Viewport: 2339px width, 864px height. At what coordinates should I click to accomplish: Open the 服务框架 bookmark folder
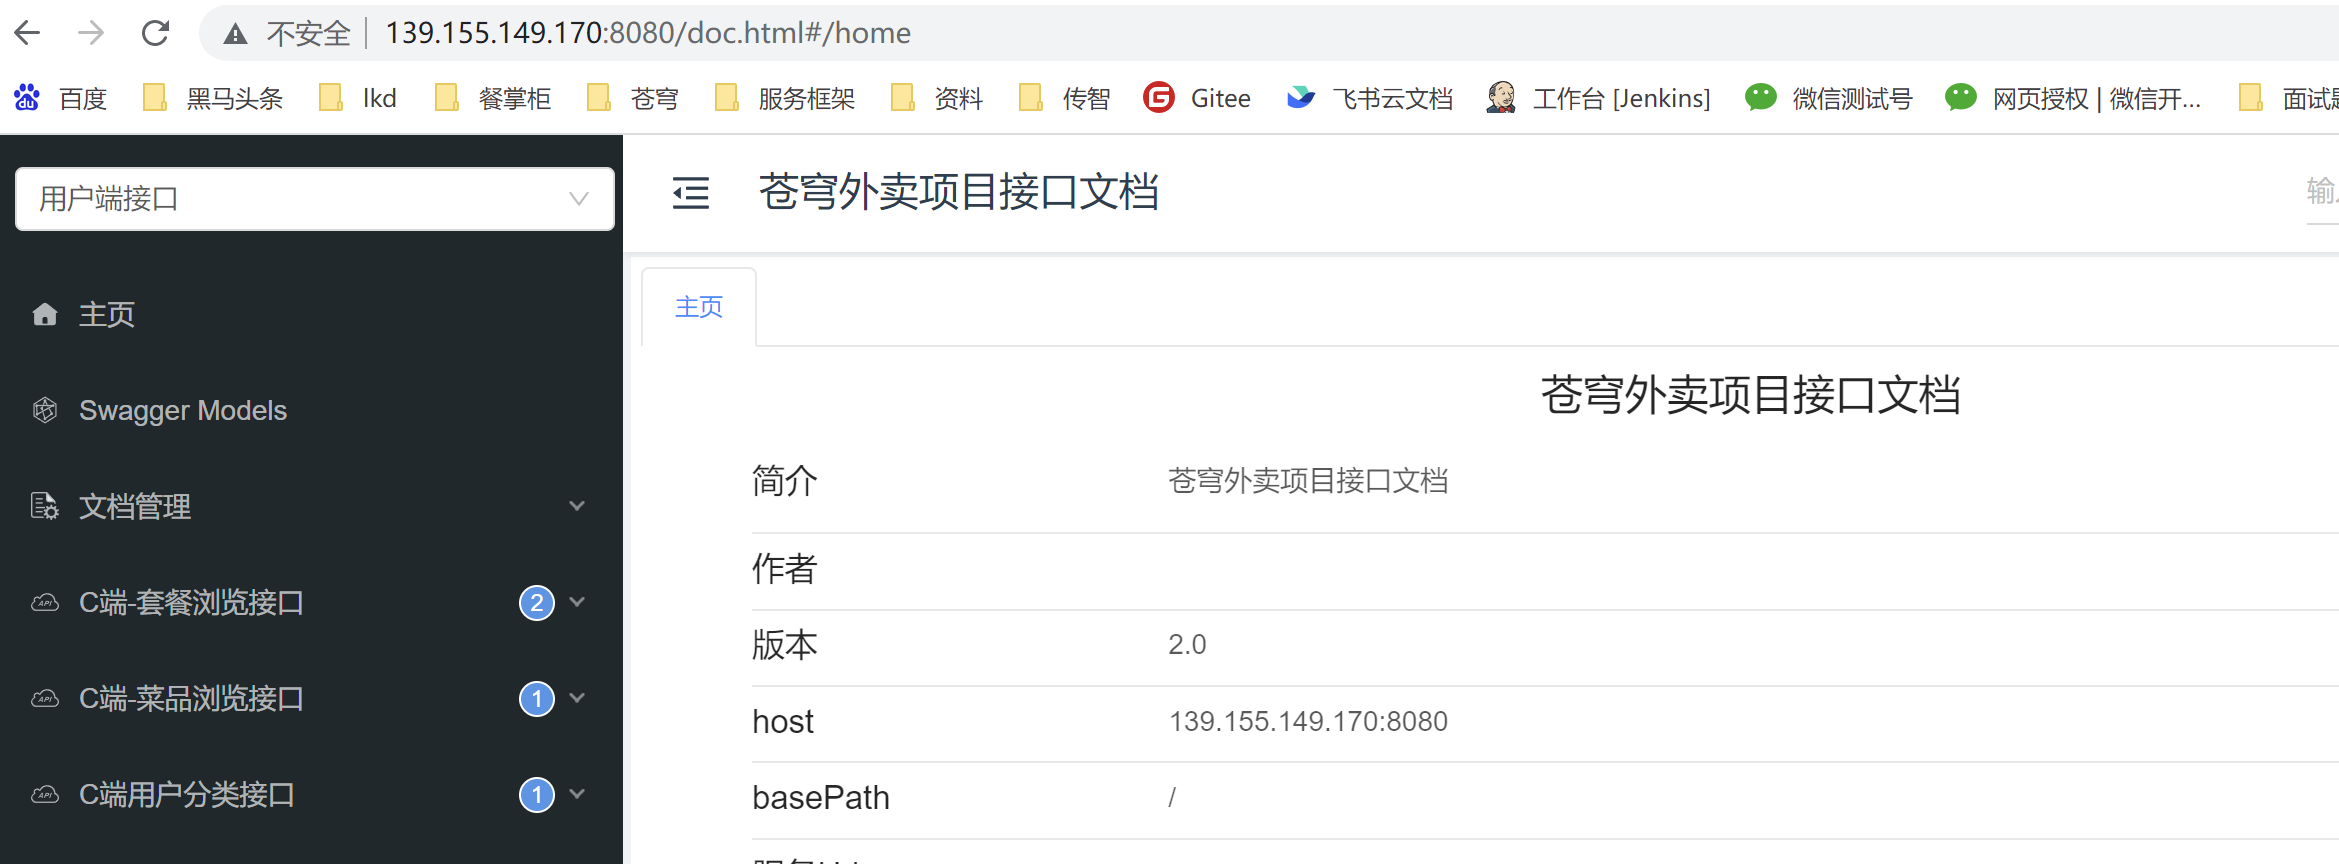pos(786,98)
